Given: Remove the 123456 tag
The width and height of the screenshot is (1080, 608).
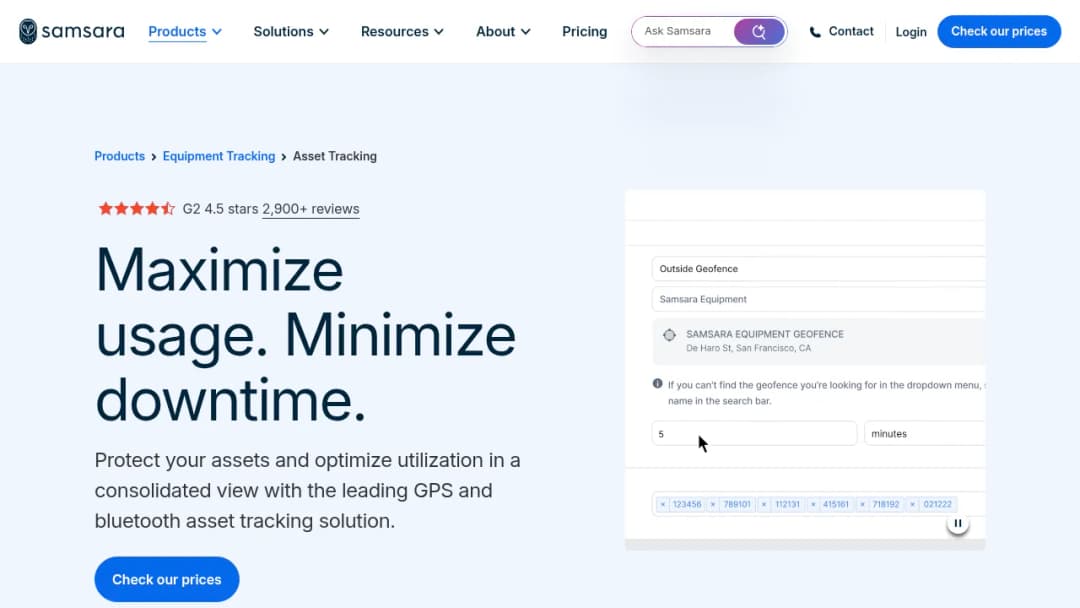Looking at the screenshot, I should click(663, 505).
